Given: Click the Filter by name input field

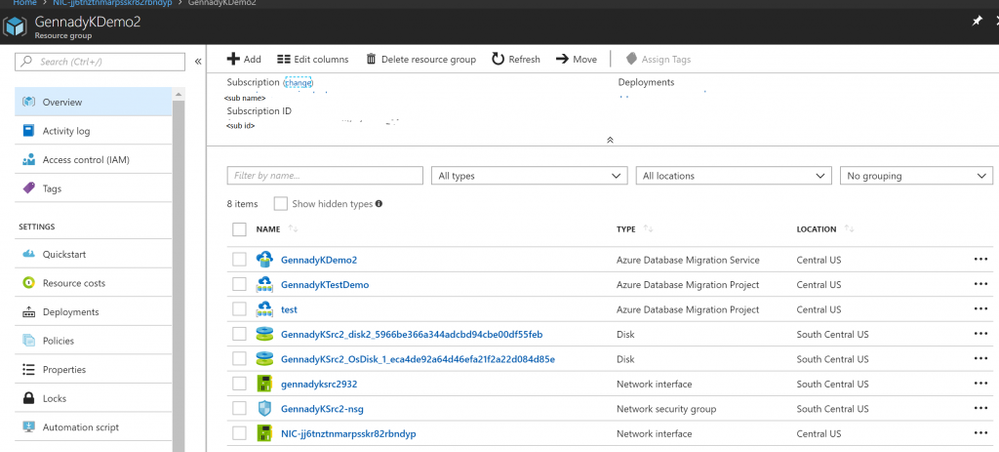Looking at the screenshot, I should coord(324,176).
